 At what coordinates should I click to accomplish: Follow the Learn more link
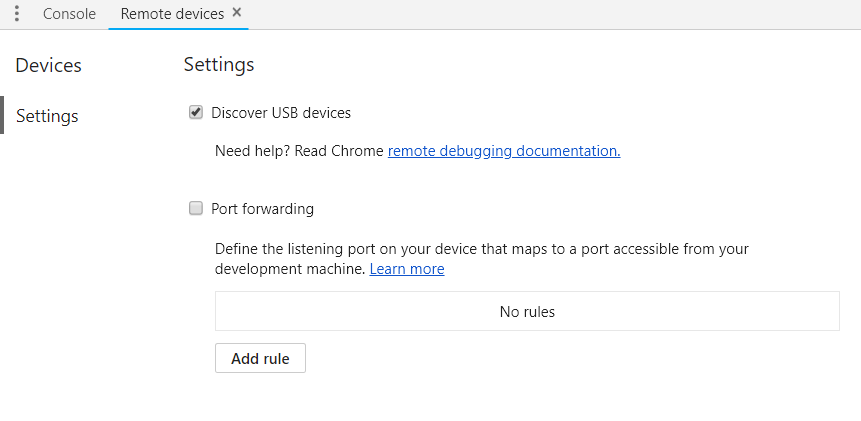pyautogui.click(x=407, y=269)
